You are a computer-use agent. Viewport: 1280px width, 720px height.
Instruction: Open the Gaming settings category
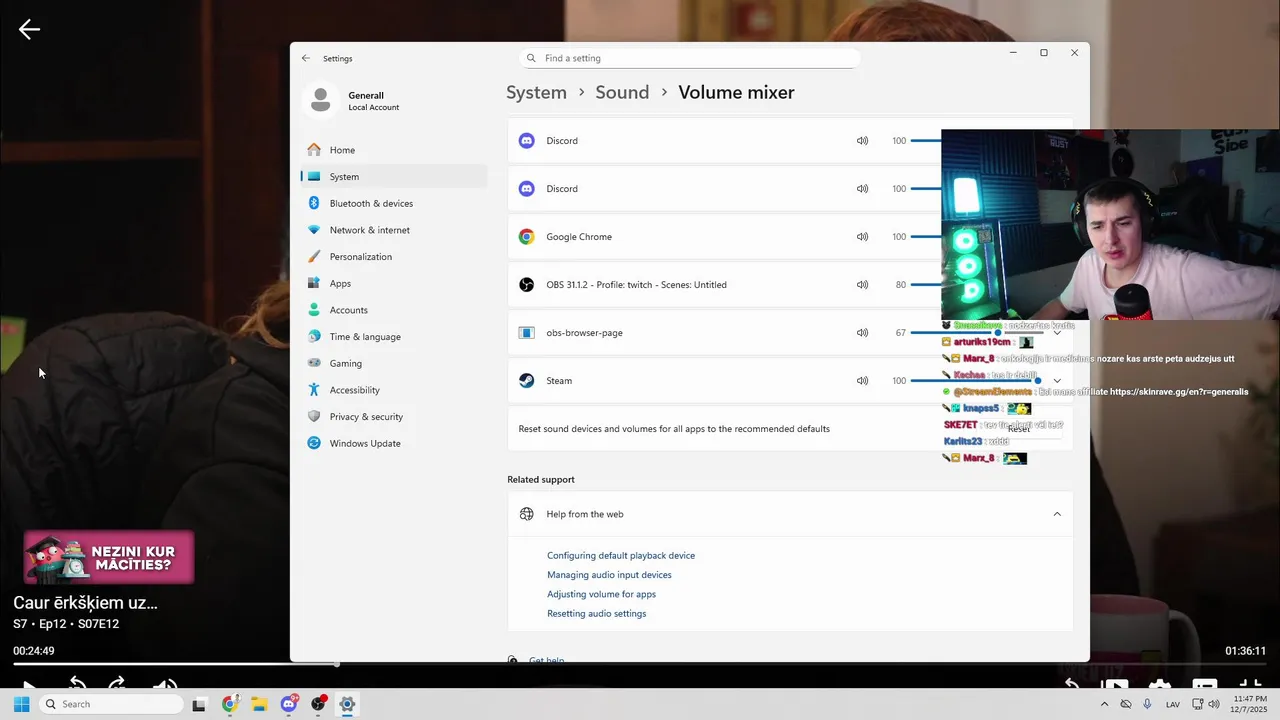[x=394, y=363]
